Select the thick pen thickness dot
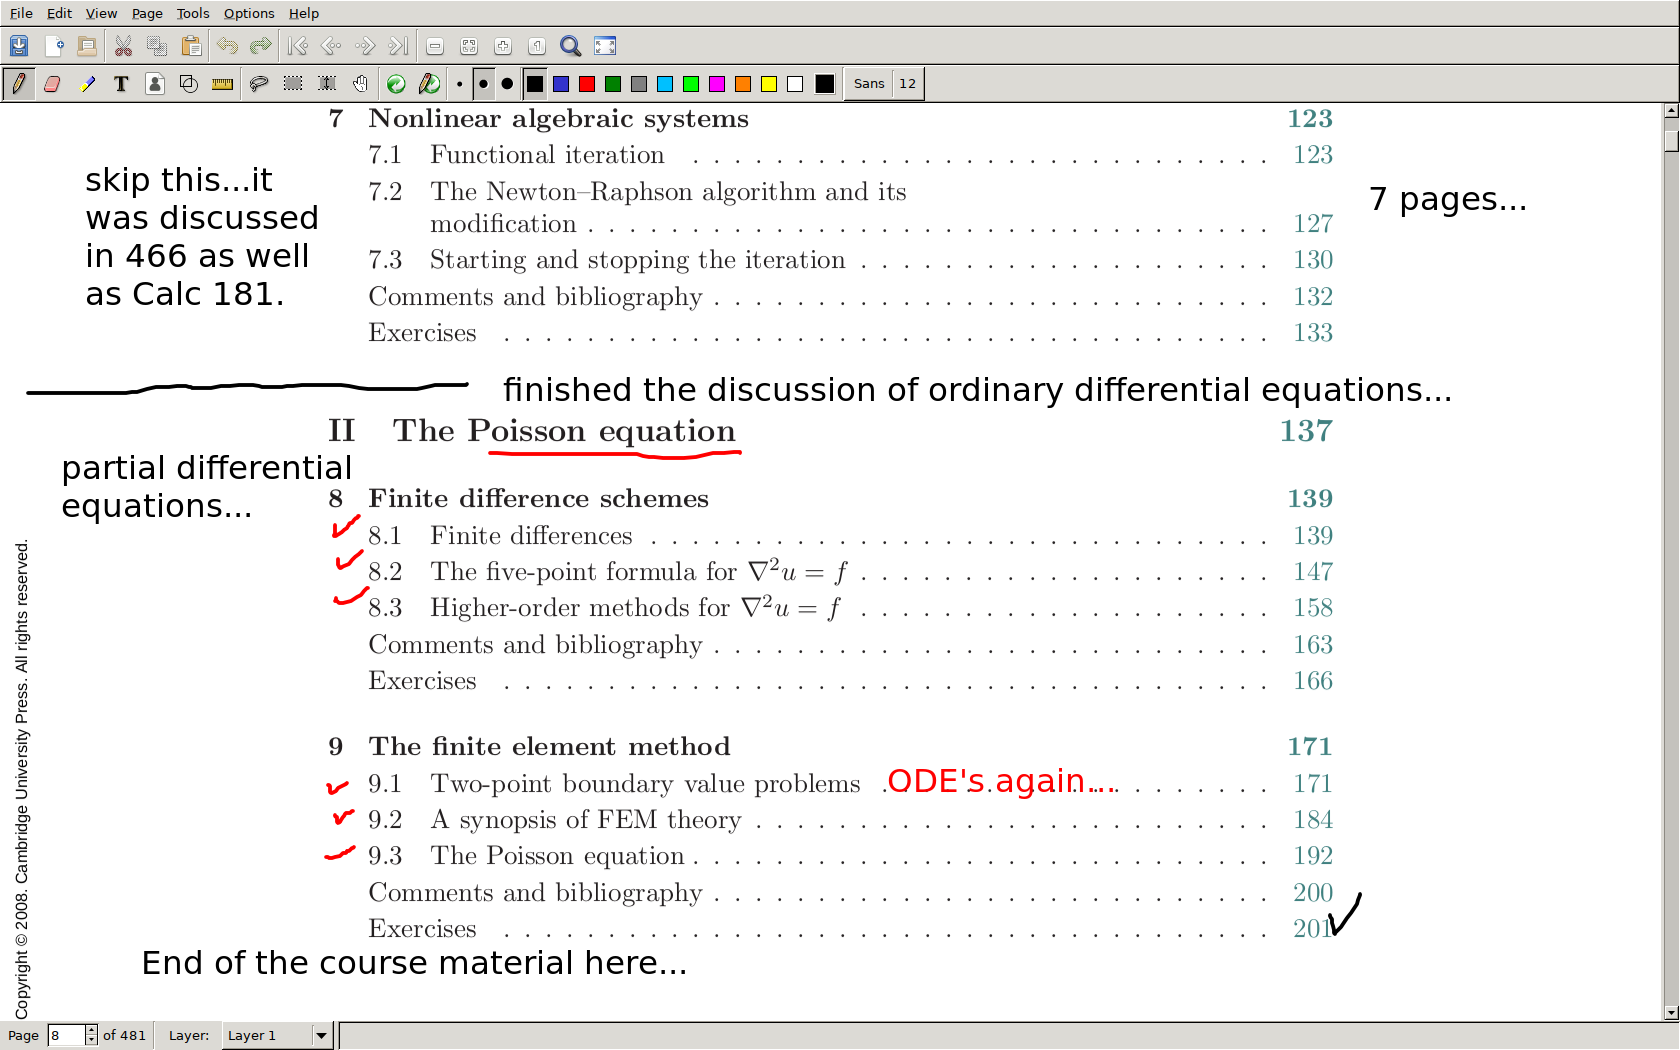Image resolution: width=1680 pixels, height=1050 pixels. (507, 84)
